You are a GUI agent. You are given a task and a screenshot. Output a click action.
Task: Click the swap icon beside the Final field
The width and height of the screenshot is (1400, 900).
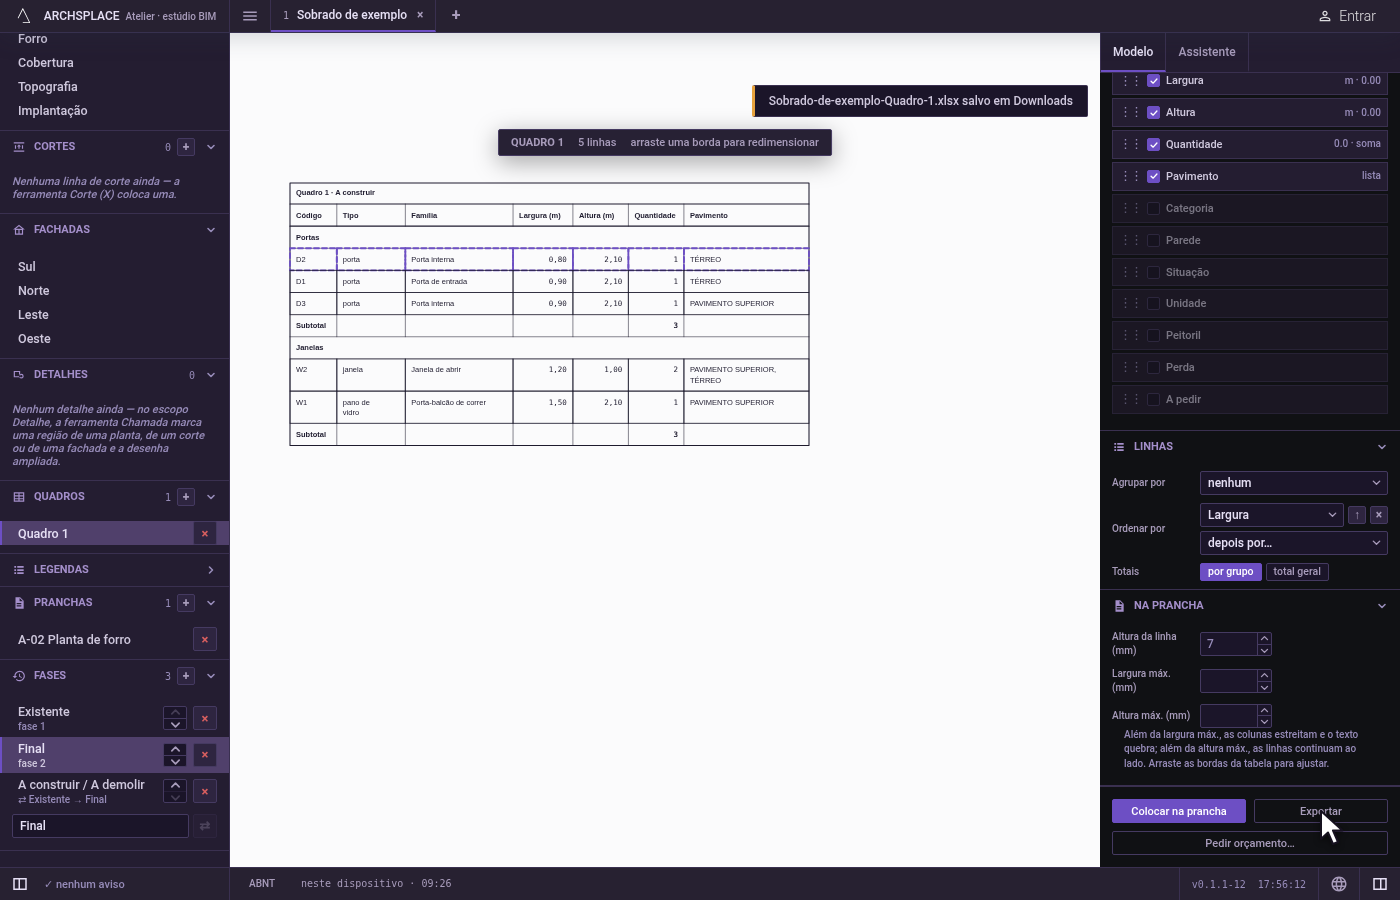point(205,826)
